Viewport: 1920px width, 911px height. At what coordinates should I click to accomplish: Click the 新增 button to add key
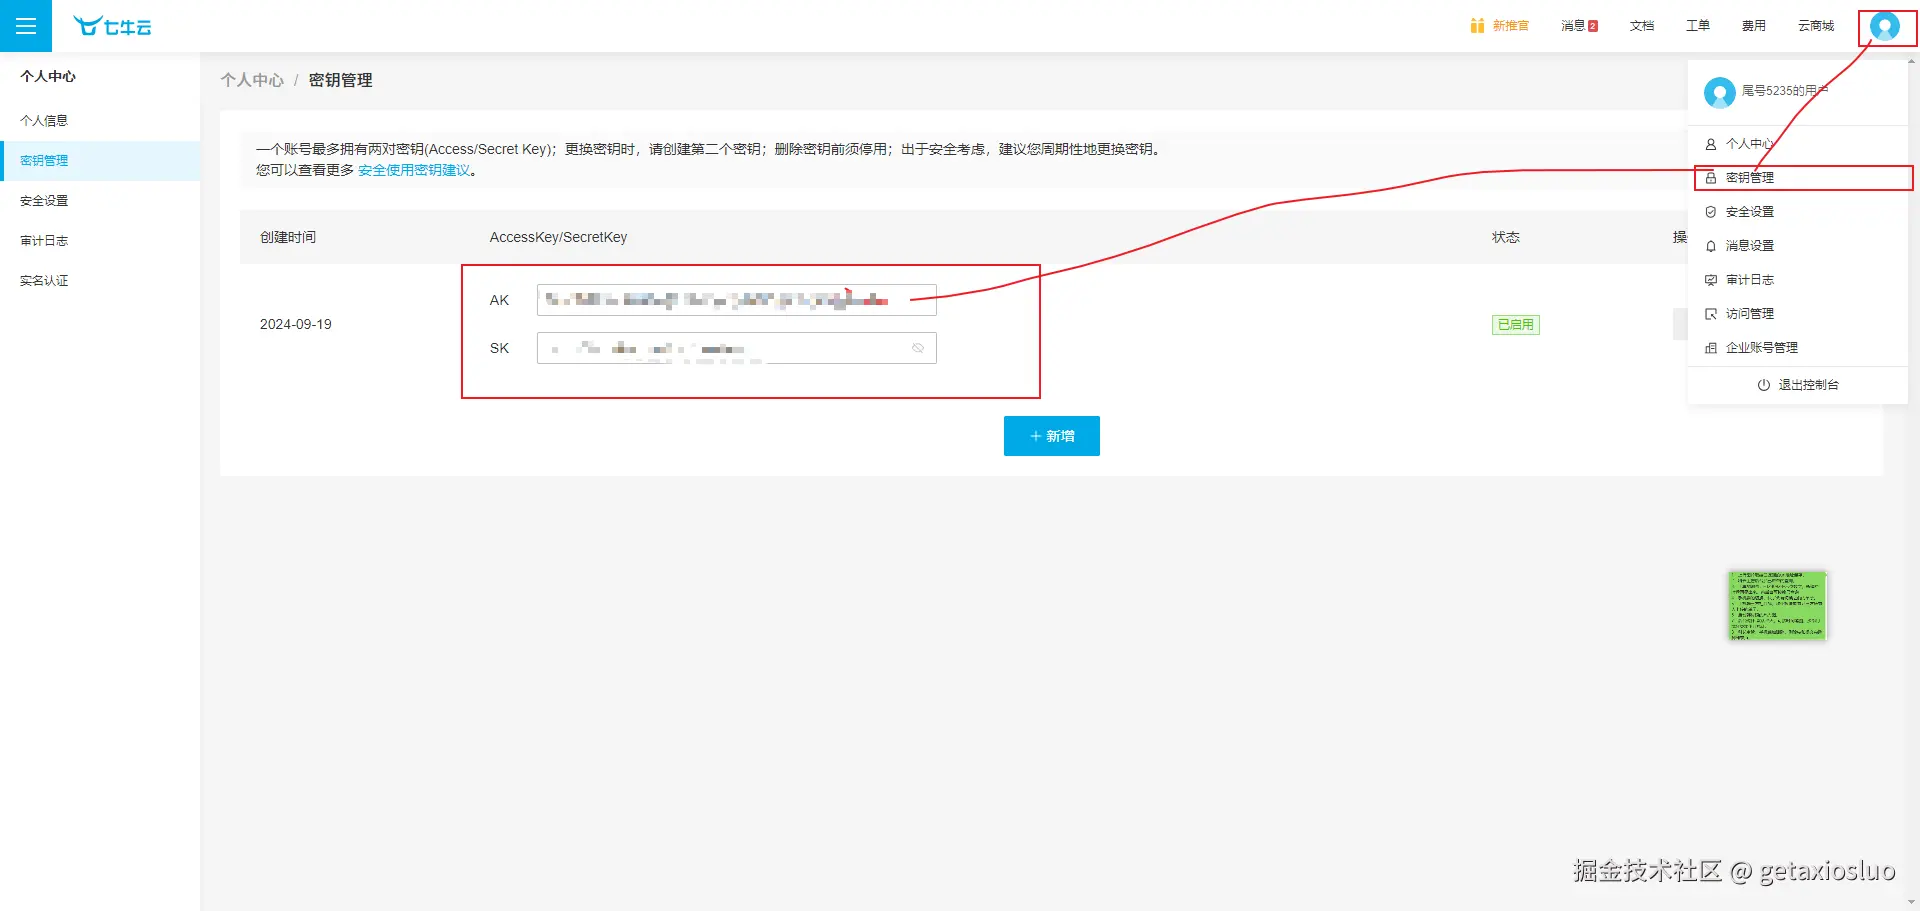pos(1052,436)
